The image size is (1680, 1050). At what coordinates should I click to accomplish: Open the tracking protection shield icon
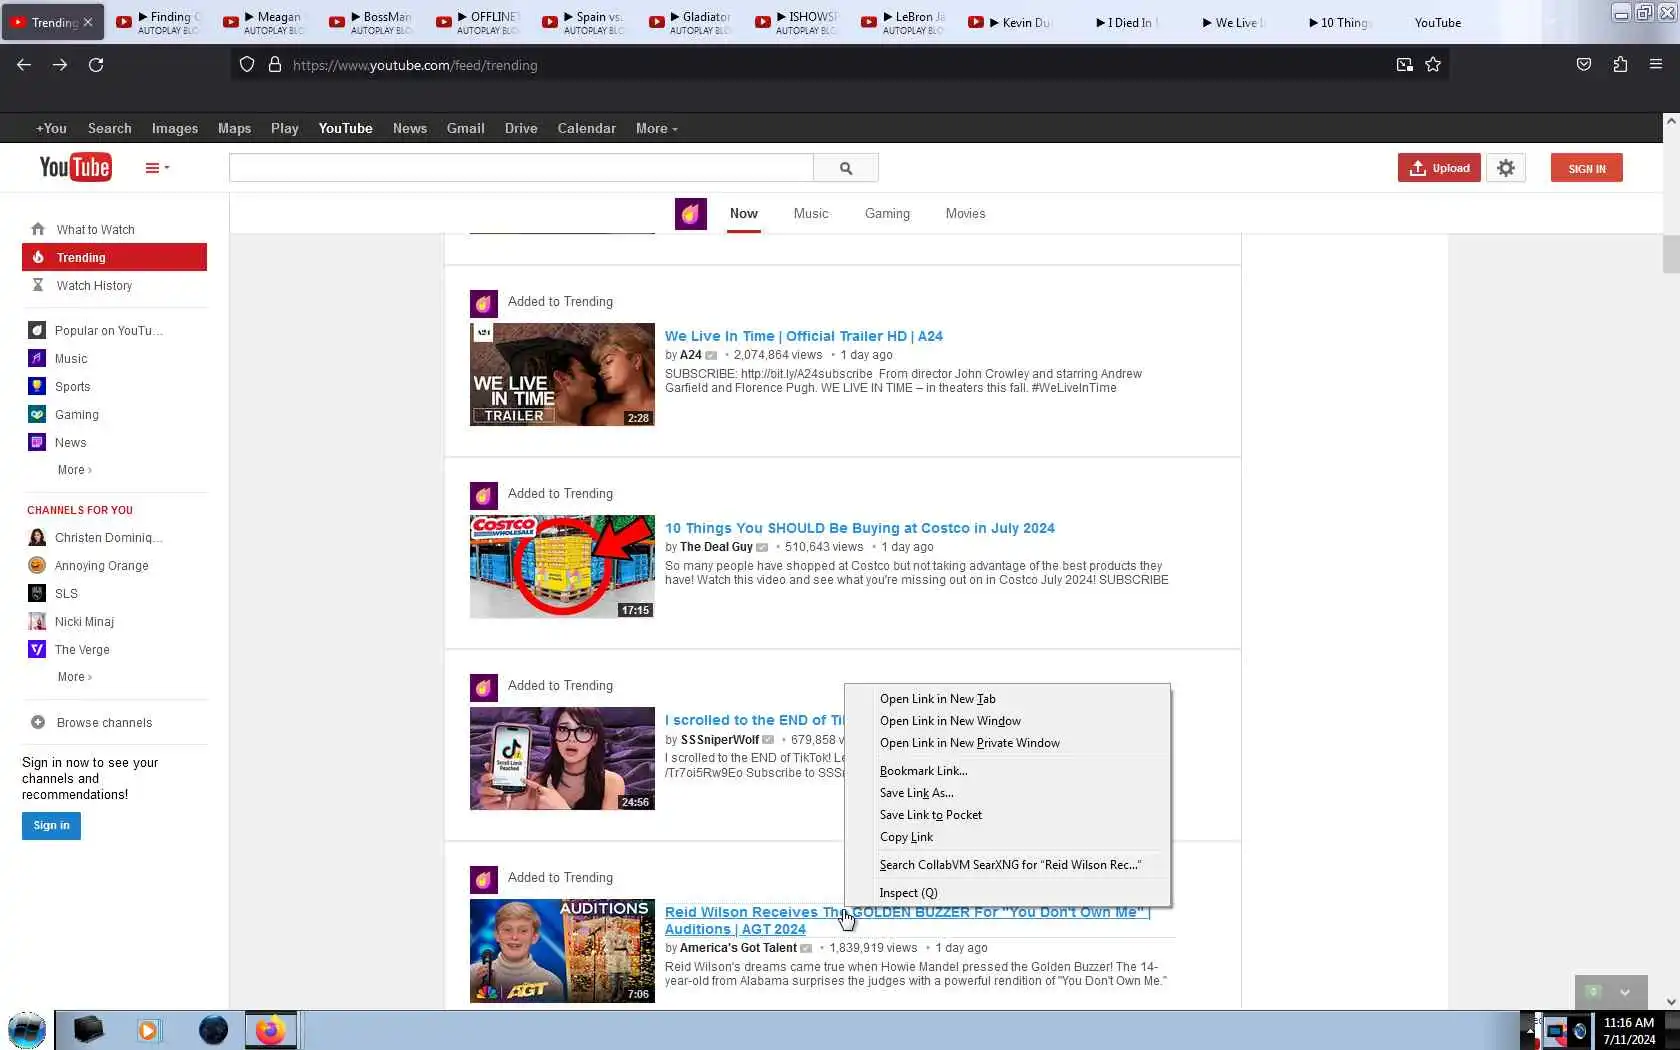(247, 65)
